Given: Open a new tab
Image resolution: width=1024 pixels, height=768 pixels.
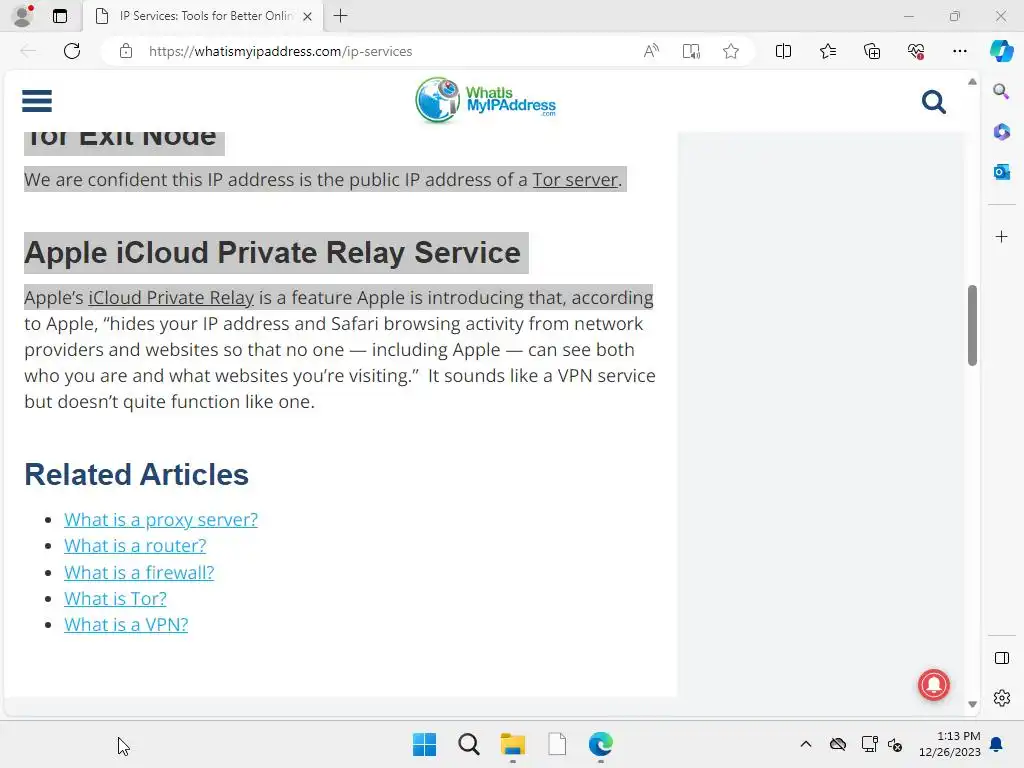Looking at the screenshot, I should coord(340,16).
